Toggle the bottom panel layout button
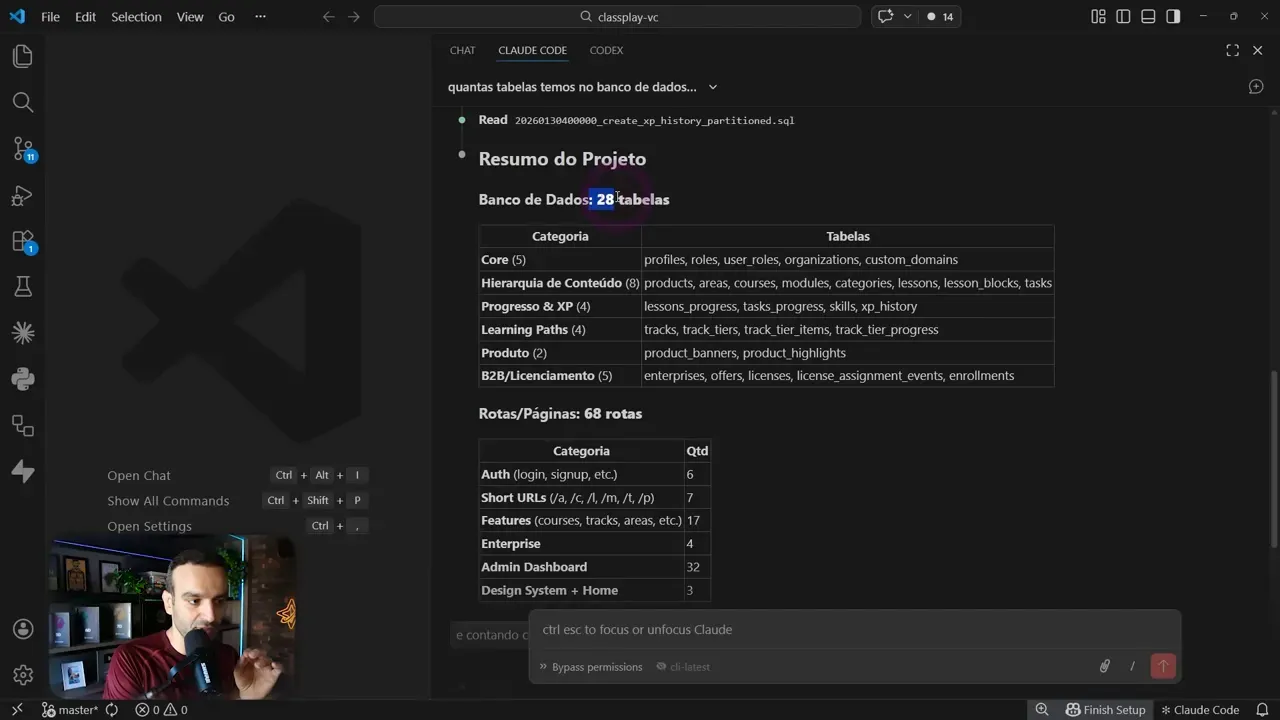This screenshot has height=720, width=1280. point(1148,17)
